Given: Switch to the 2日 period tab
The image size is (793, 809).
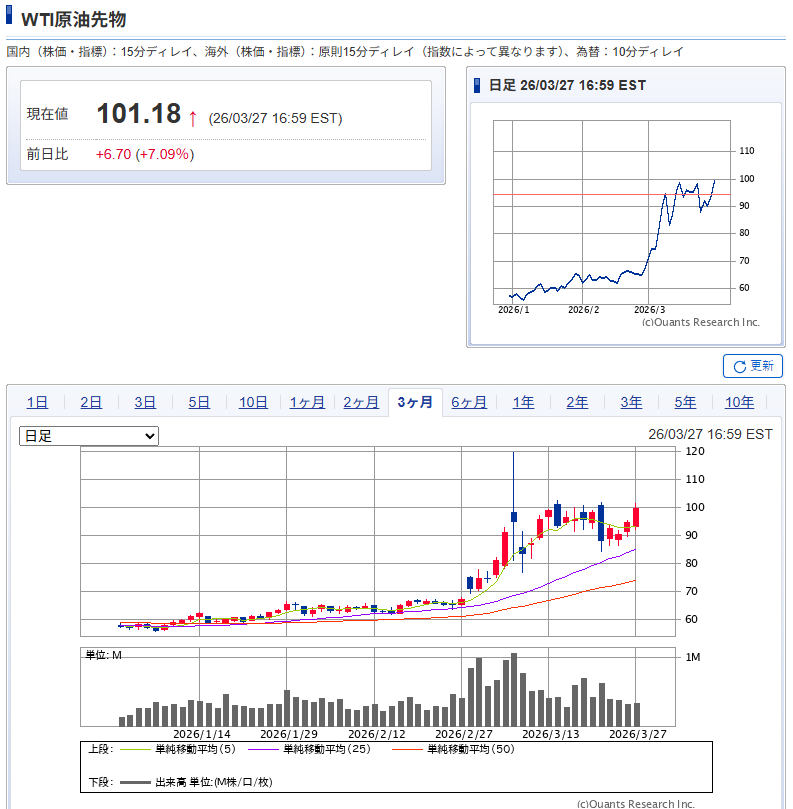Looking at the screenshot, I should 91,402.
